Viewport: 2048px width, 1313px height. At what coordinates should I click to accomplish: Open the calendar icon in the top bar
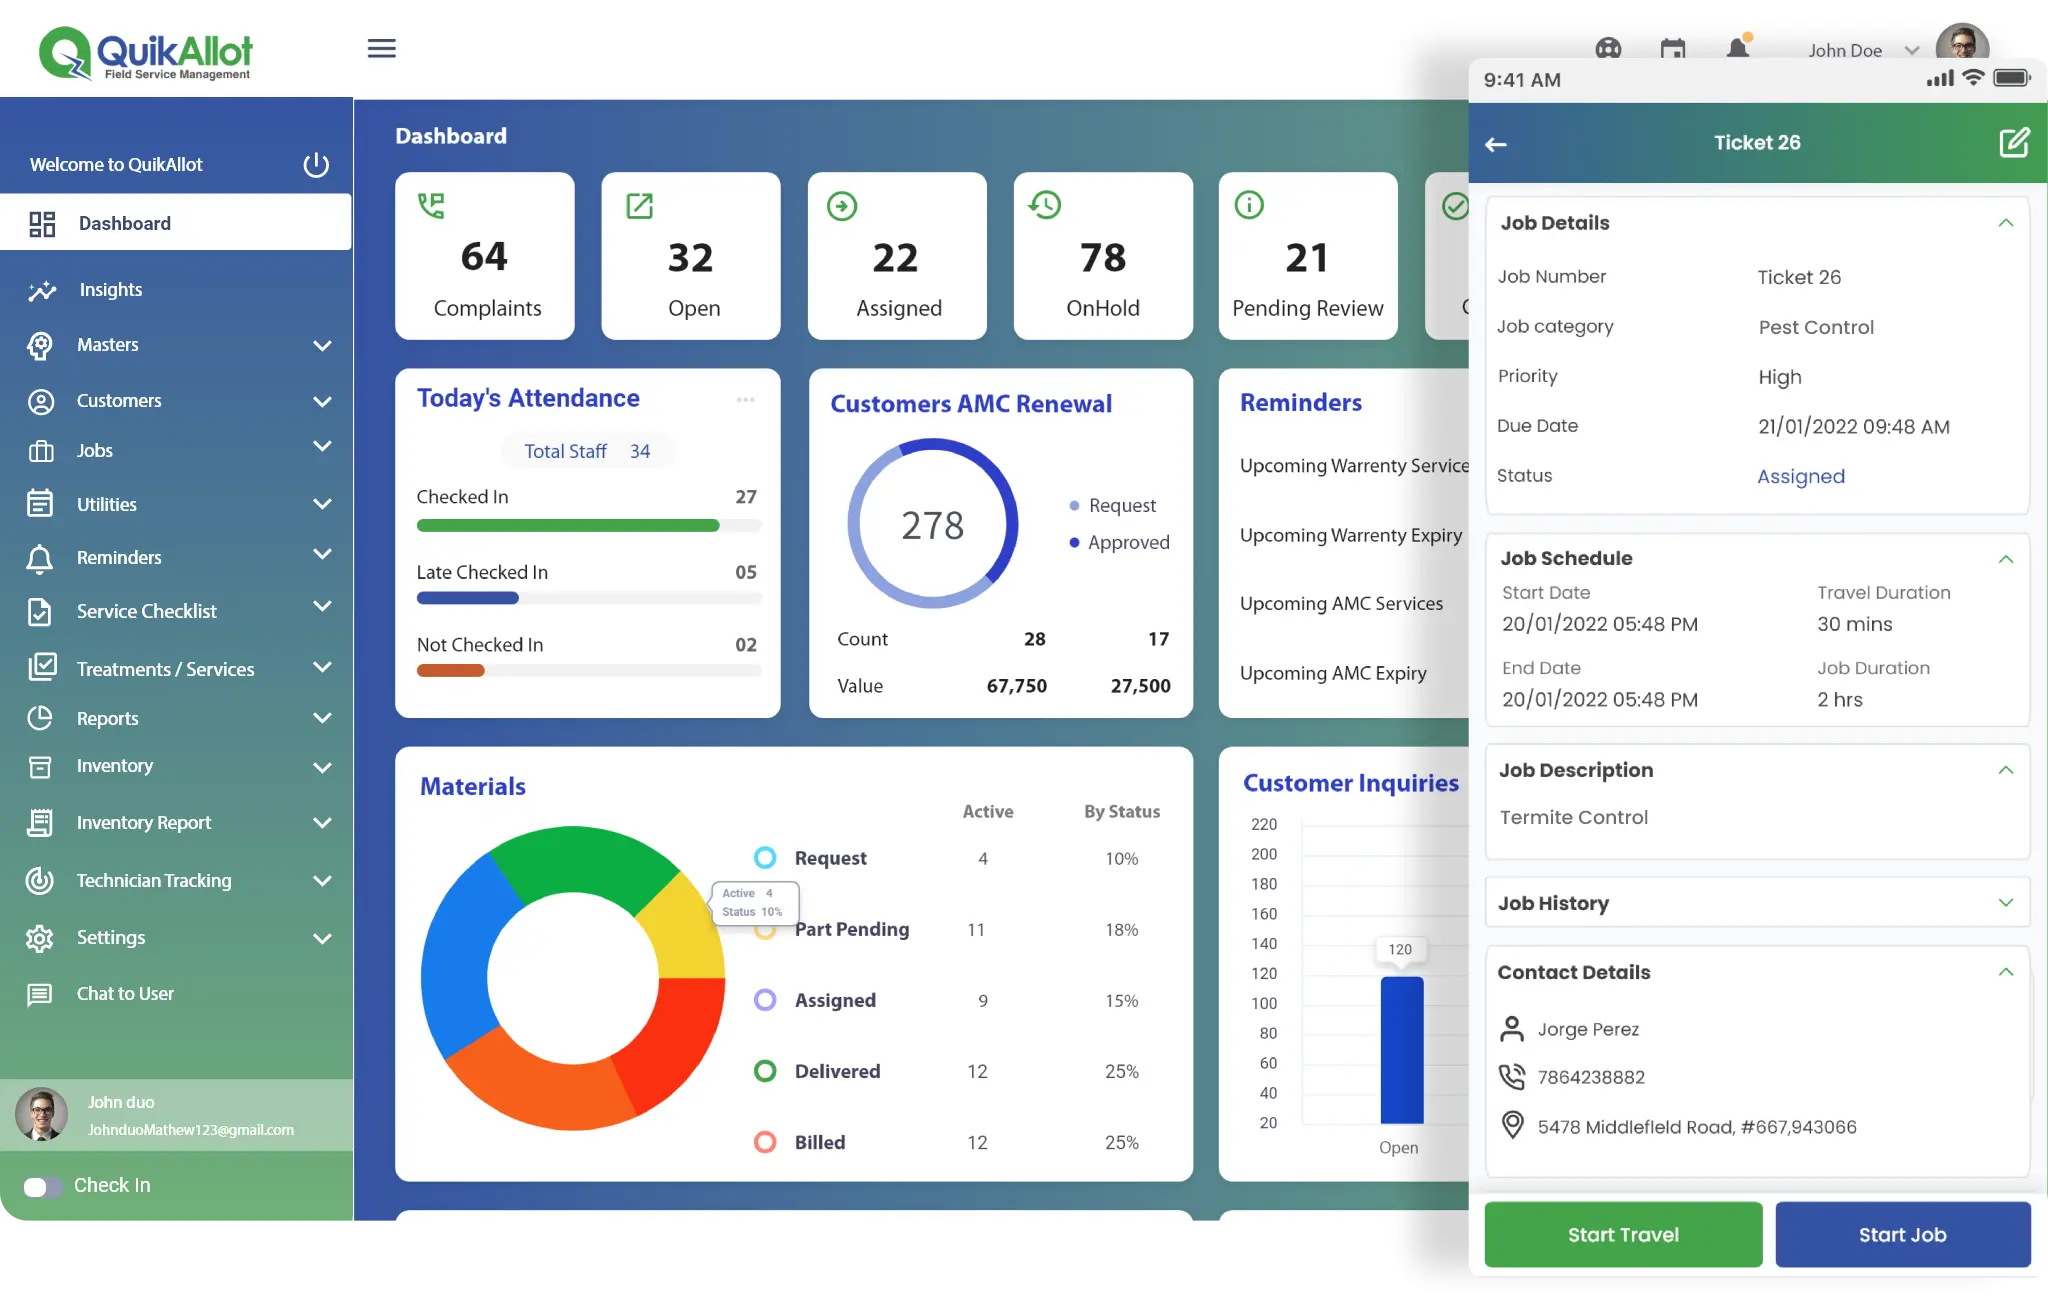[x=1673, y=48]
